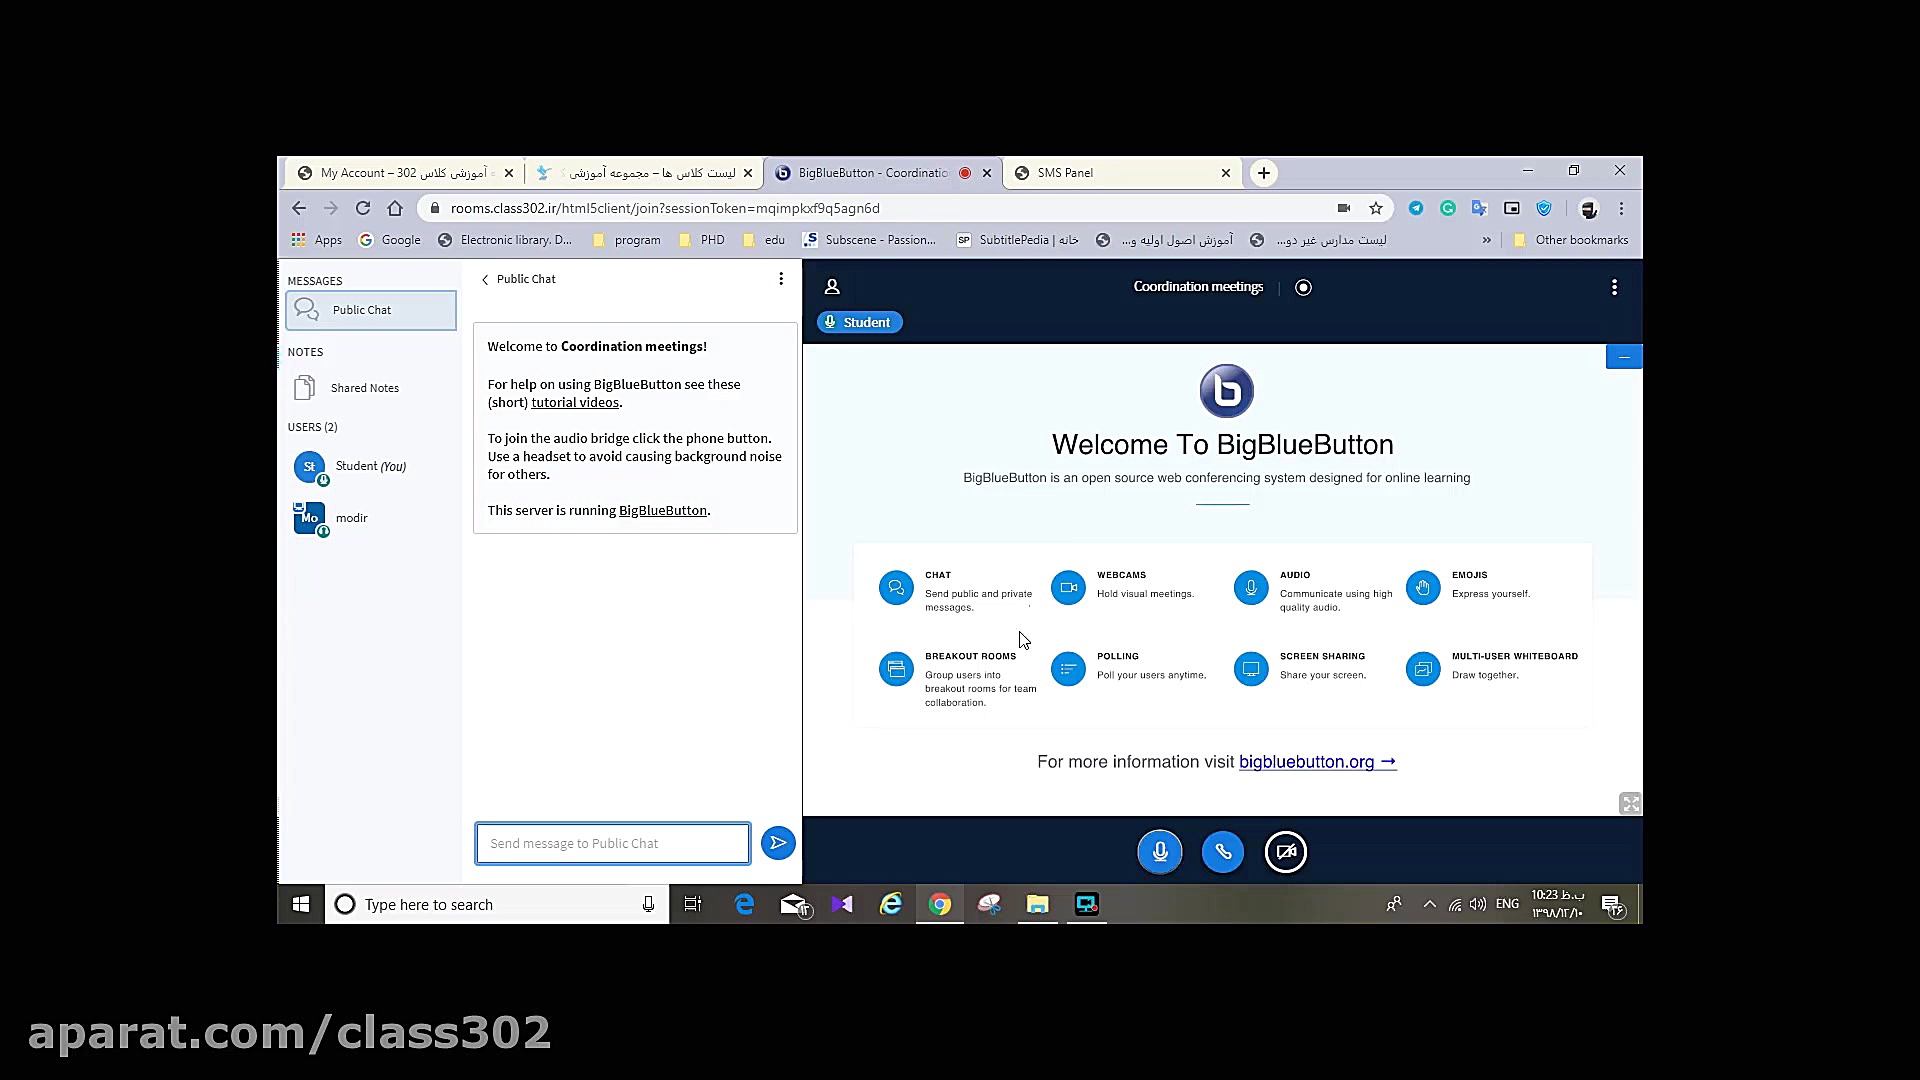Open Public Chat options menu
This screenshot has height=1080, width=1920.
(780, 279)
